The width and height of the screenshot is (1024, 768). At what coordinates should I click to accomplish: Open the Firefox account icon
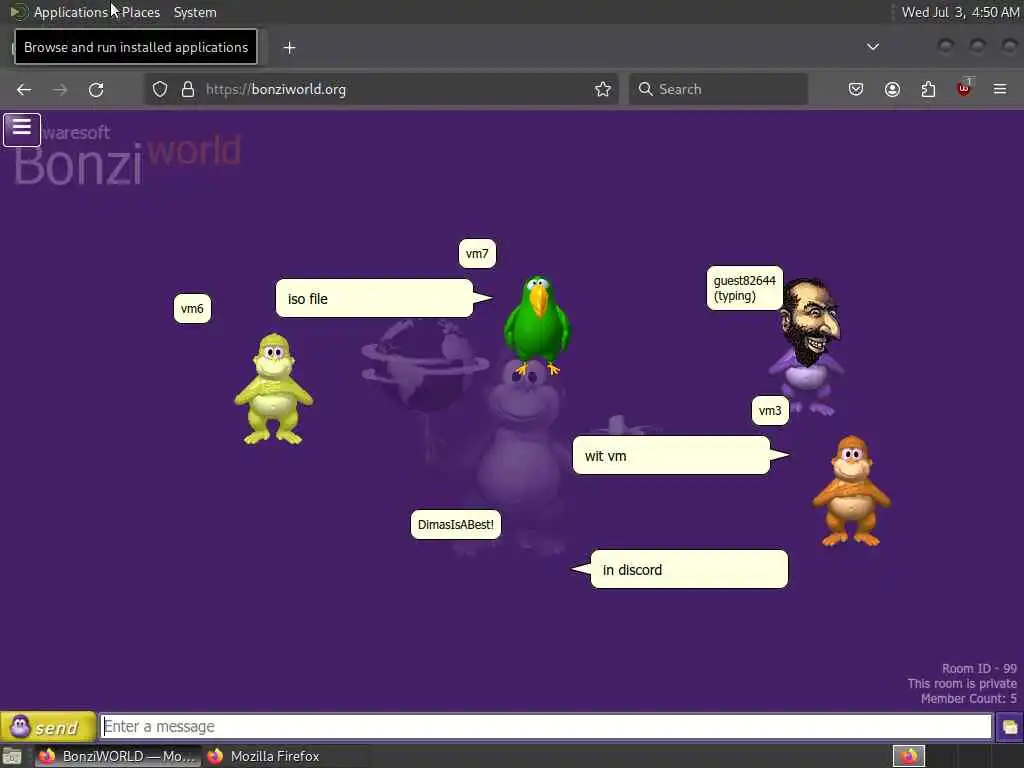[892, 89]
